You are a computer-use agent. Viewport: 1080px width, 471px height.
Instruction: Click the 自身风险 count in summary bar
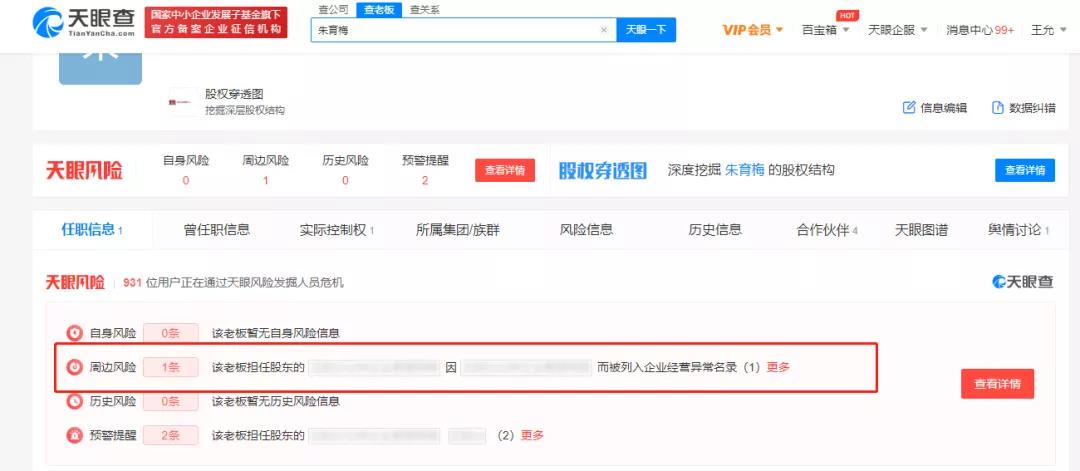coord(186,180)
